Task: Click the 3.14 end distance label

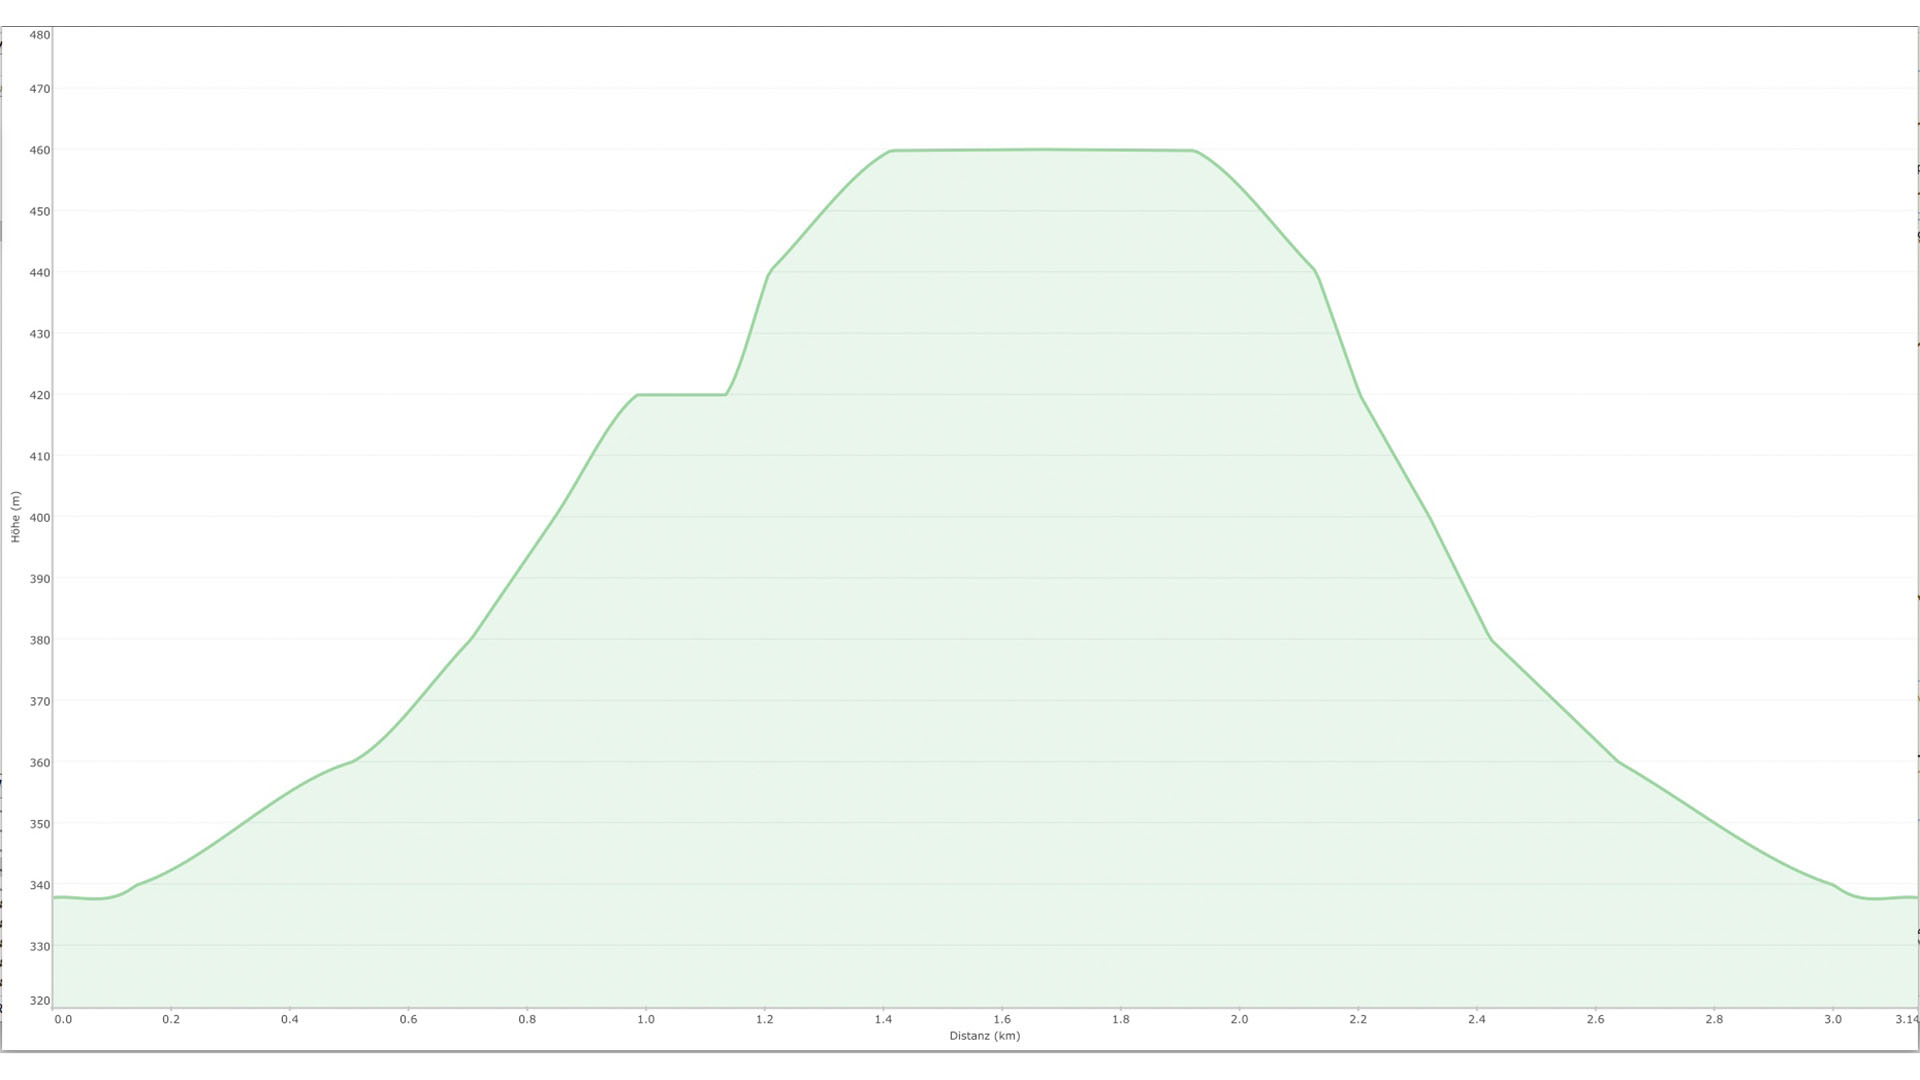Action: pyautogui.click(x=1906, y=1020)
